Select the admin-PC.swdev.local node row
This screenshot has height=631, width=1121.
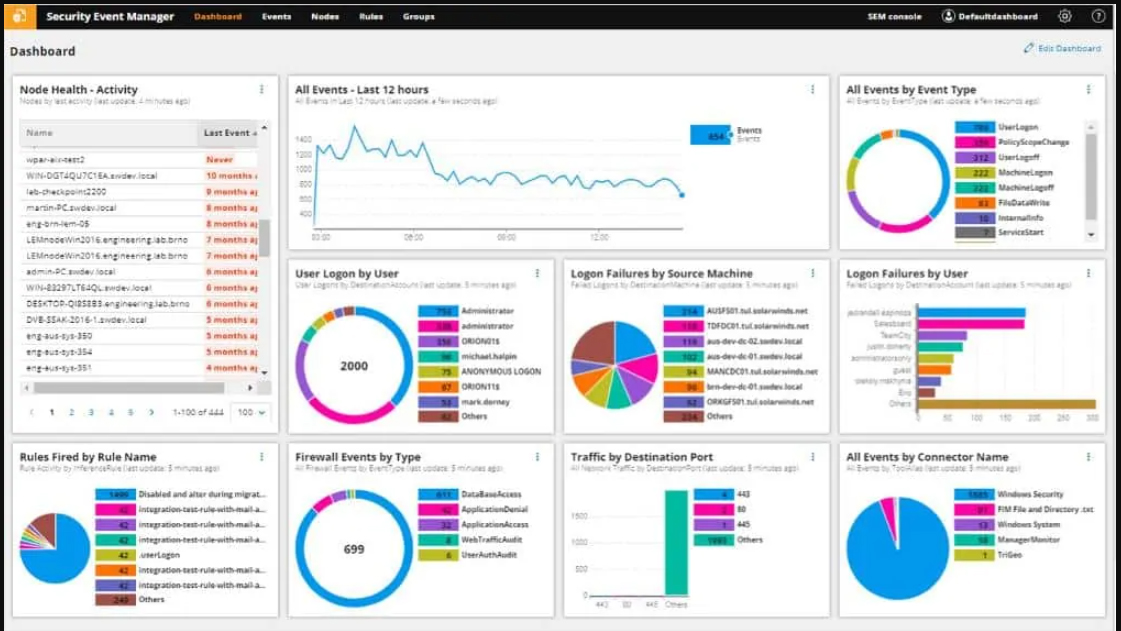139,272
